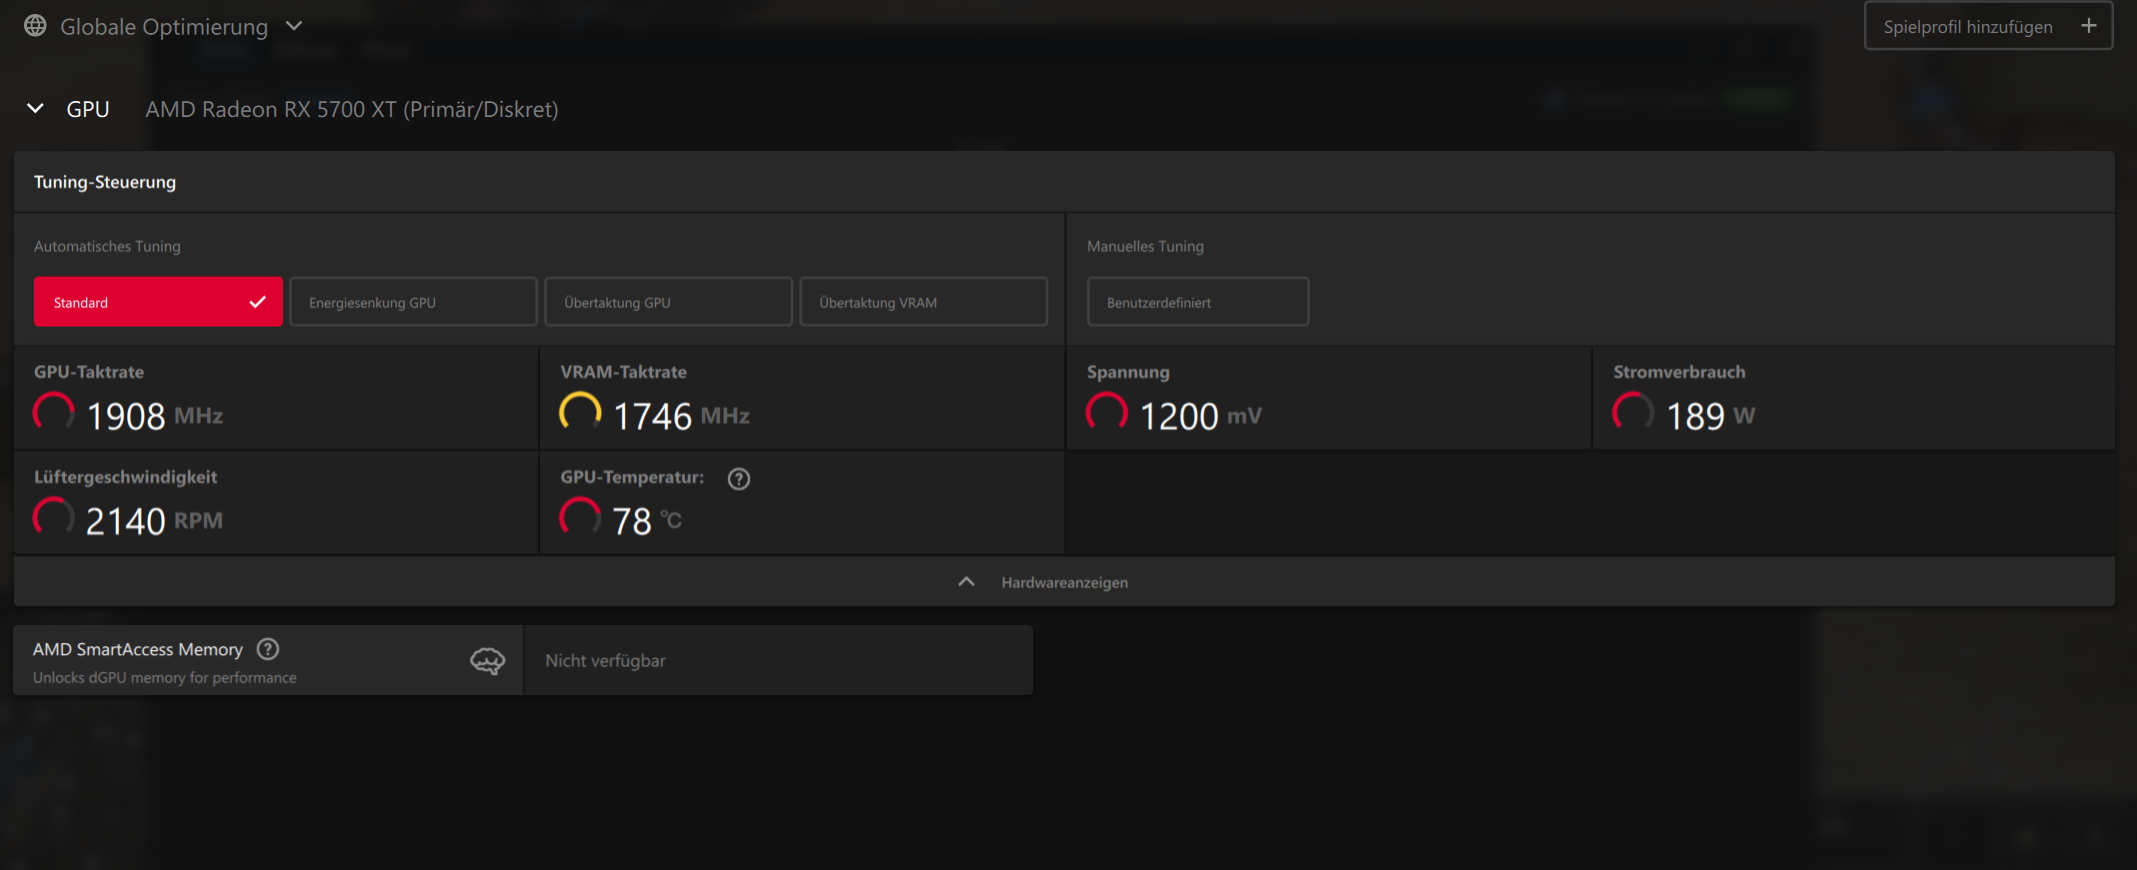Select Übertaktung GPU preset
The height and width of the screenshot is (870, 2137).
coord(668,302)
